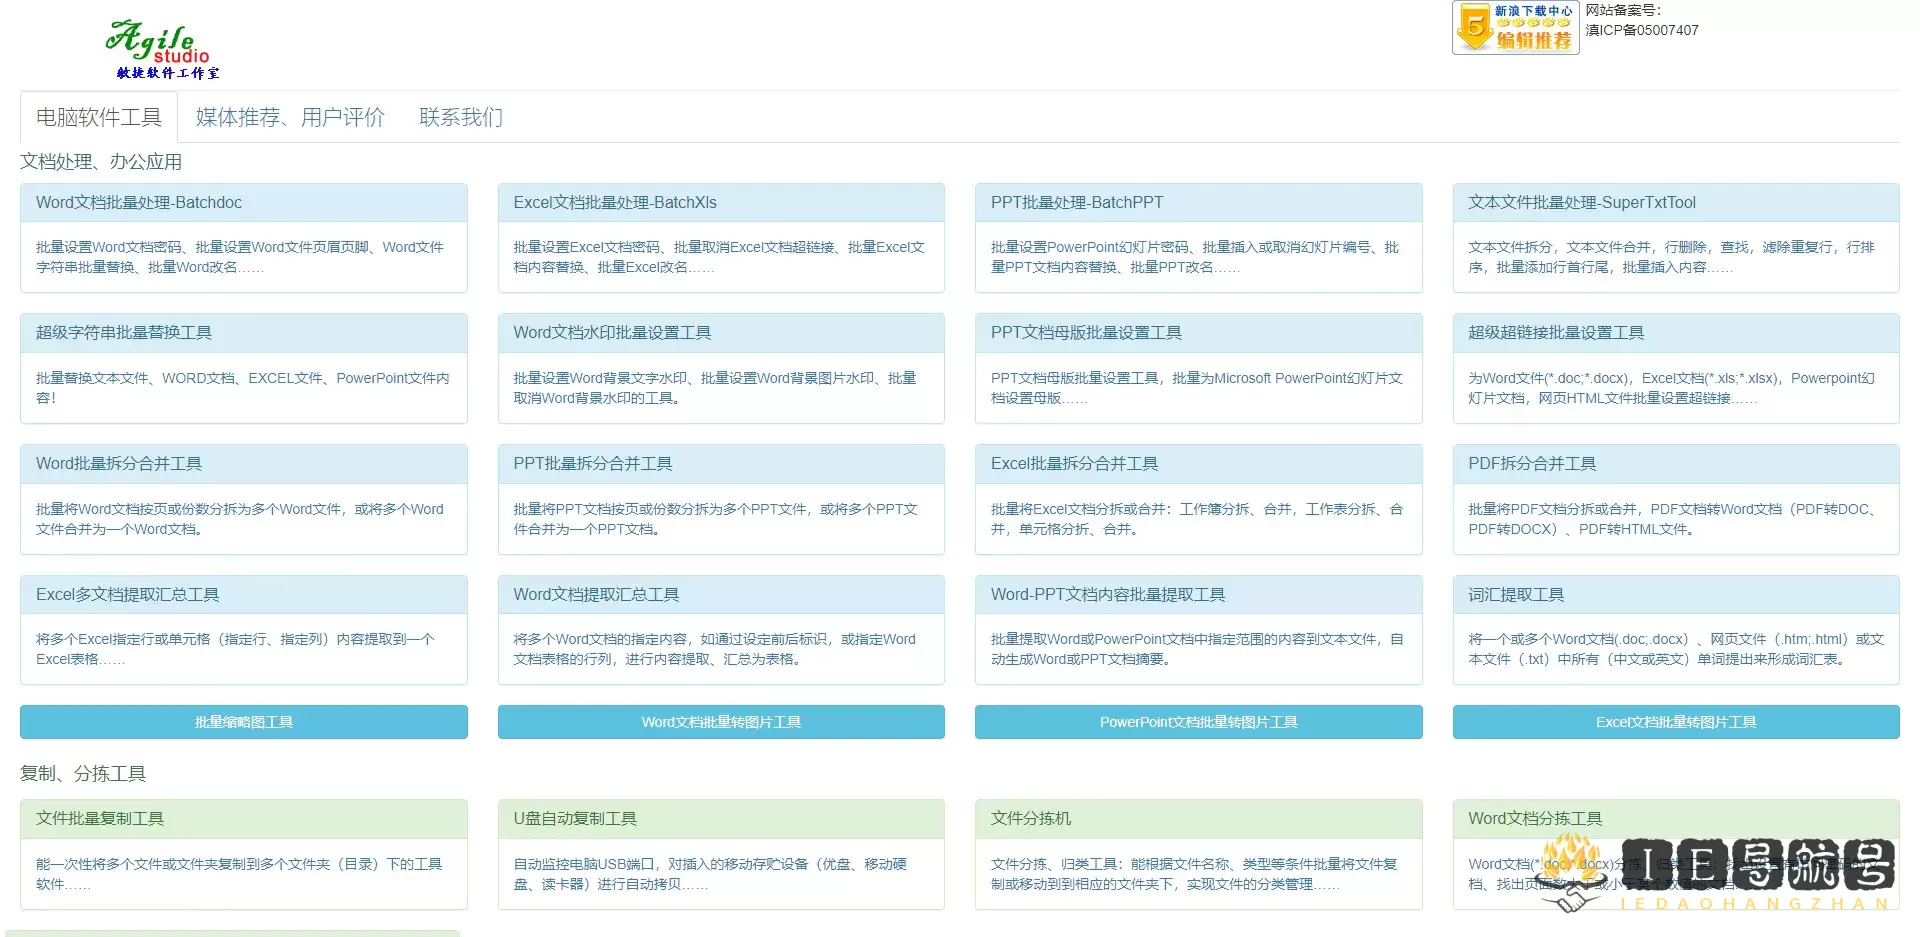The image size is (1920, 937).
Task: Switch to the 电脑软件工具 tab
Action: click(x=98, y=117)
